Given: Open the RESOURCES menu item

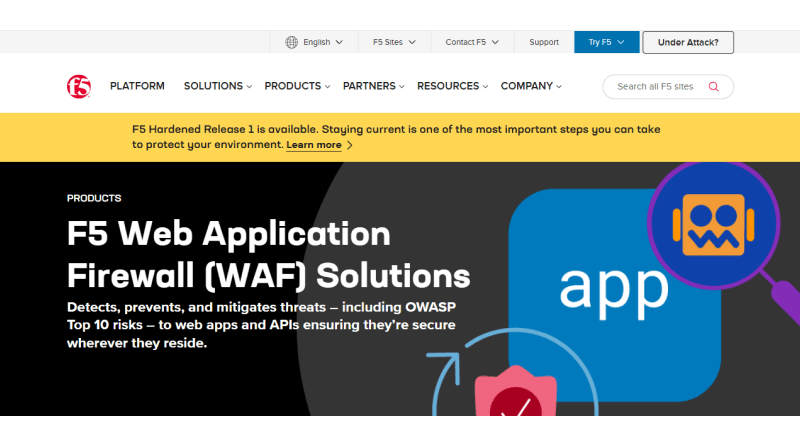Looking at the screenshot, I should click(448, 86).
